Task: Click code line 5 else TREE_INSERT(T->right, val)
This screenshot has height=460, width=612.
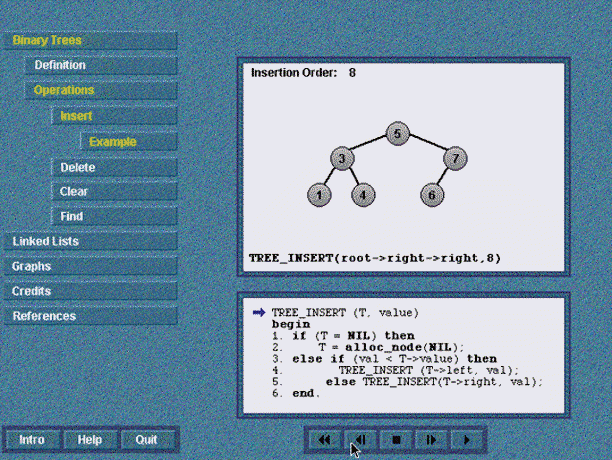Action: [x=407, y=382]
